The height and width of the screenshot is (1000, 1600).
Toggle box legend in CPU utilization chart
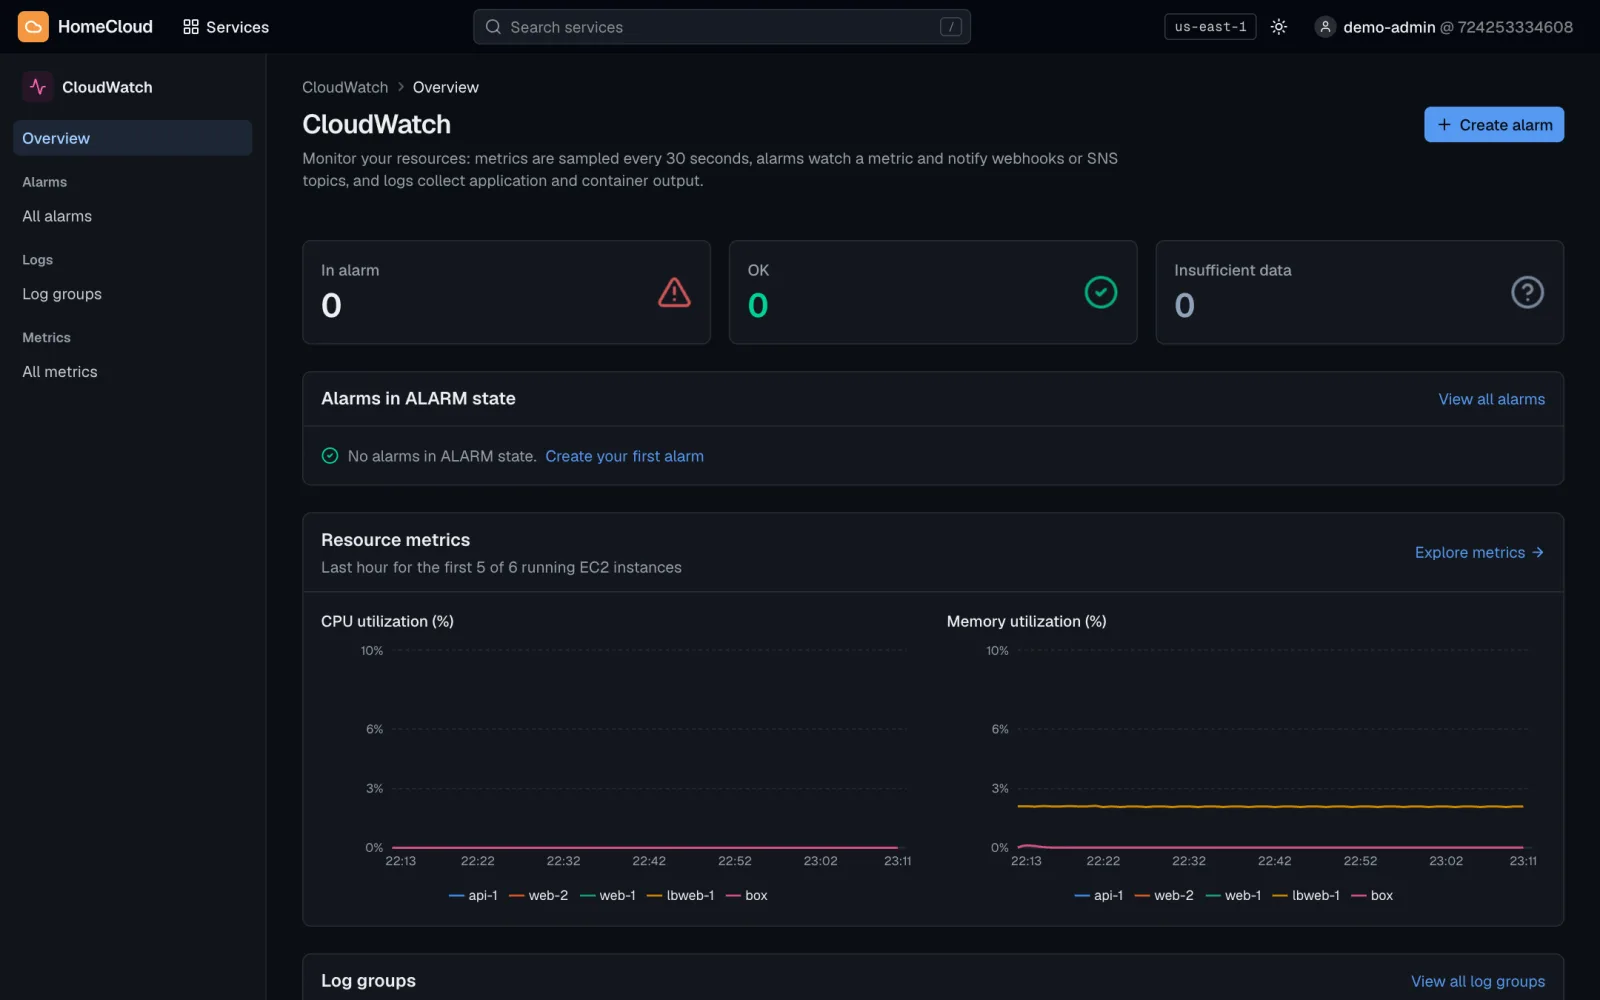point(746,895)
